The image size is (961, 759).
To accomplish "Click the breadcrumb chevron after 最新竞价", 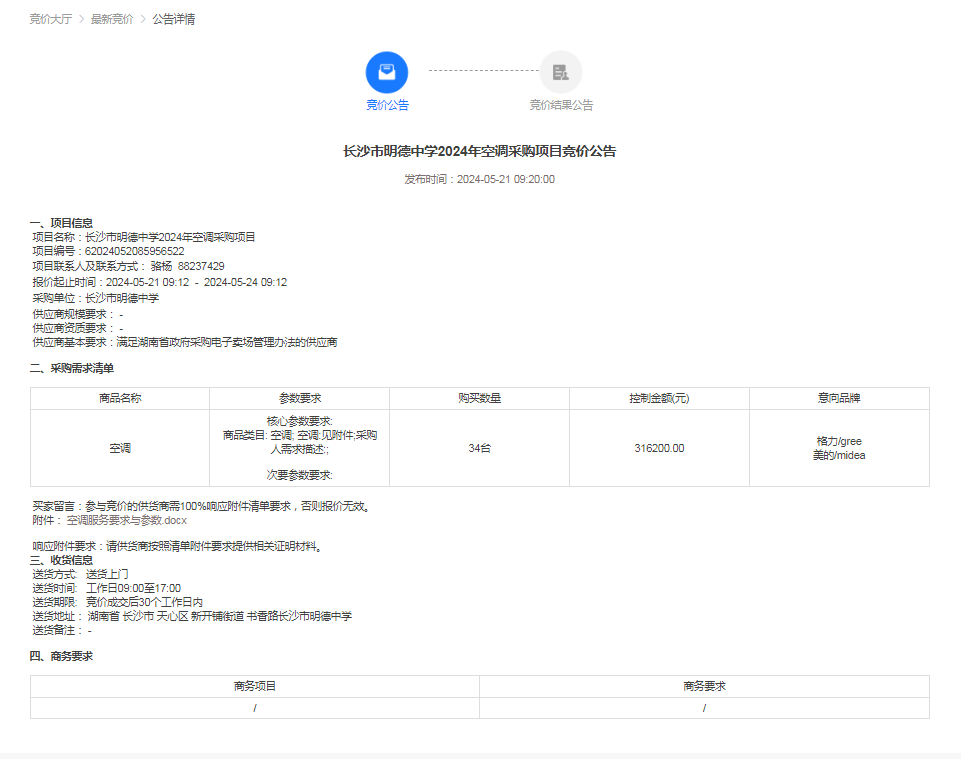I will point(143,19).
